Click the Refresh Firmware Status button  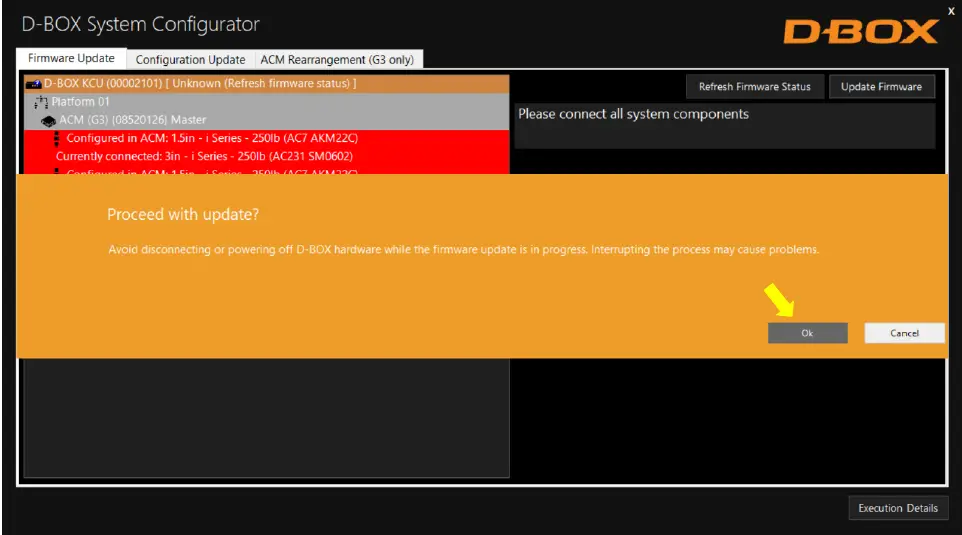point(755,87)
